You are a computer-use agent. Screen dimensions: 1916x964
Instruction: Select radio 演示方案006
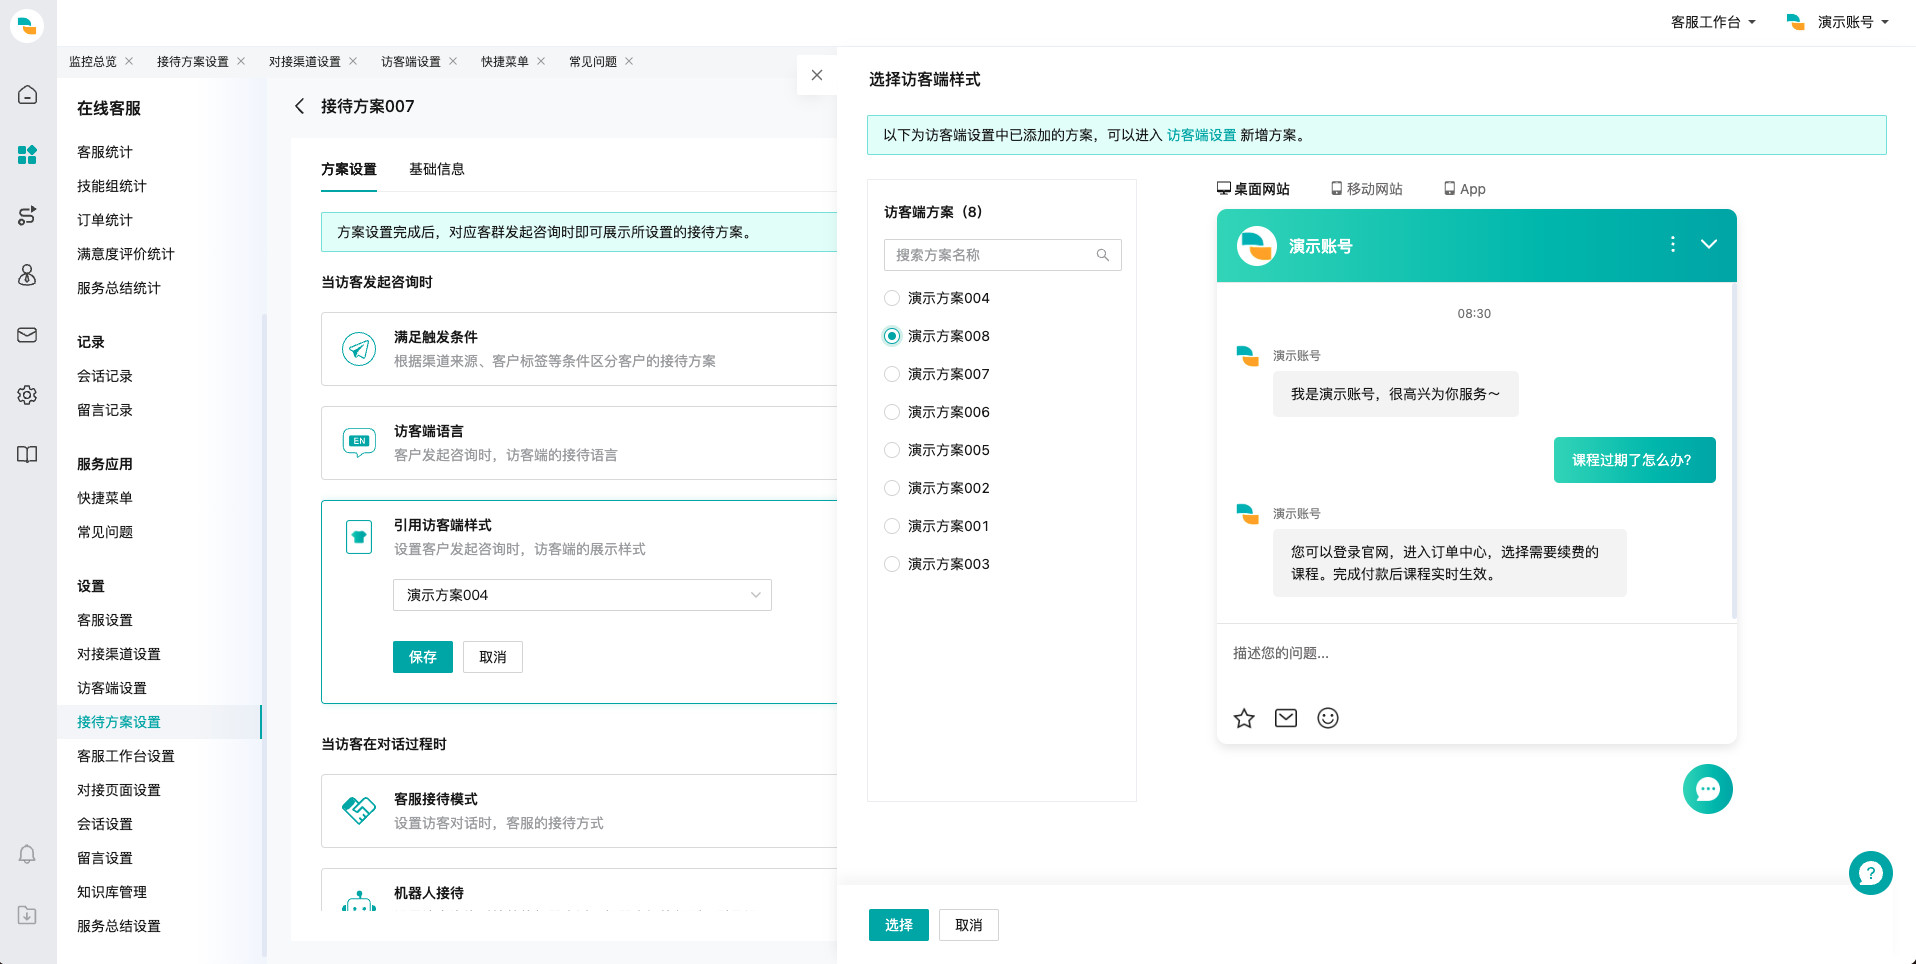pos(892,412)
